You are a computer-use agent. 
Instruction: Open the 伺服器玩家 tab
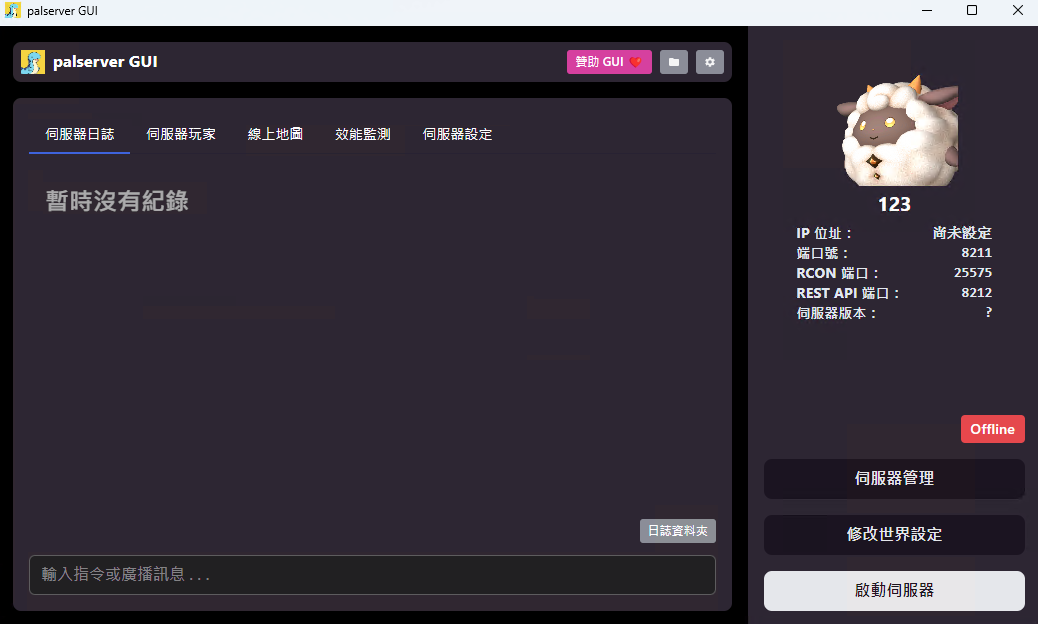point(181,134)
